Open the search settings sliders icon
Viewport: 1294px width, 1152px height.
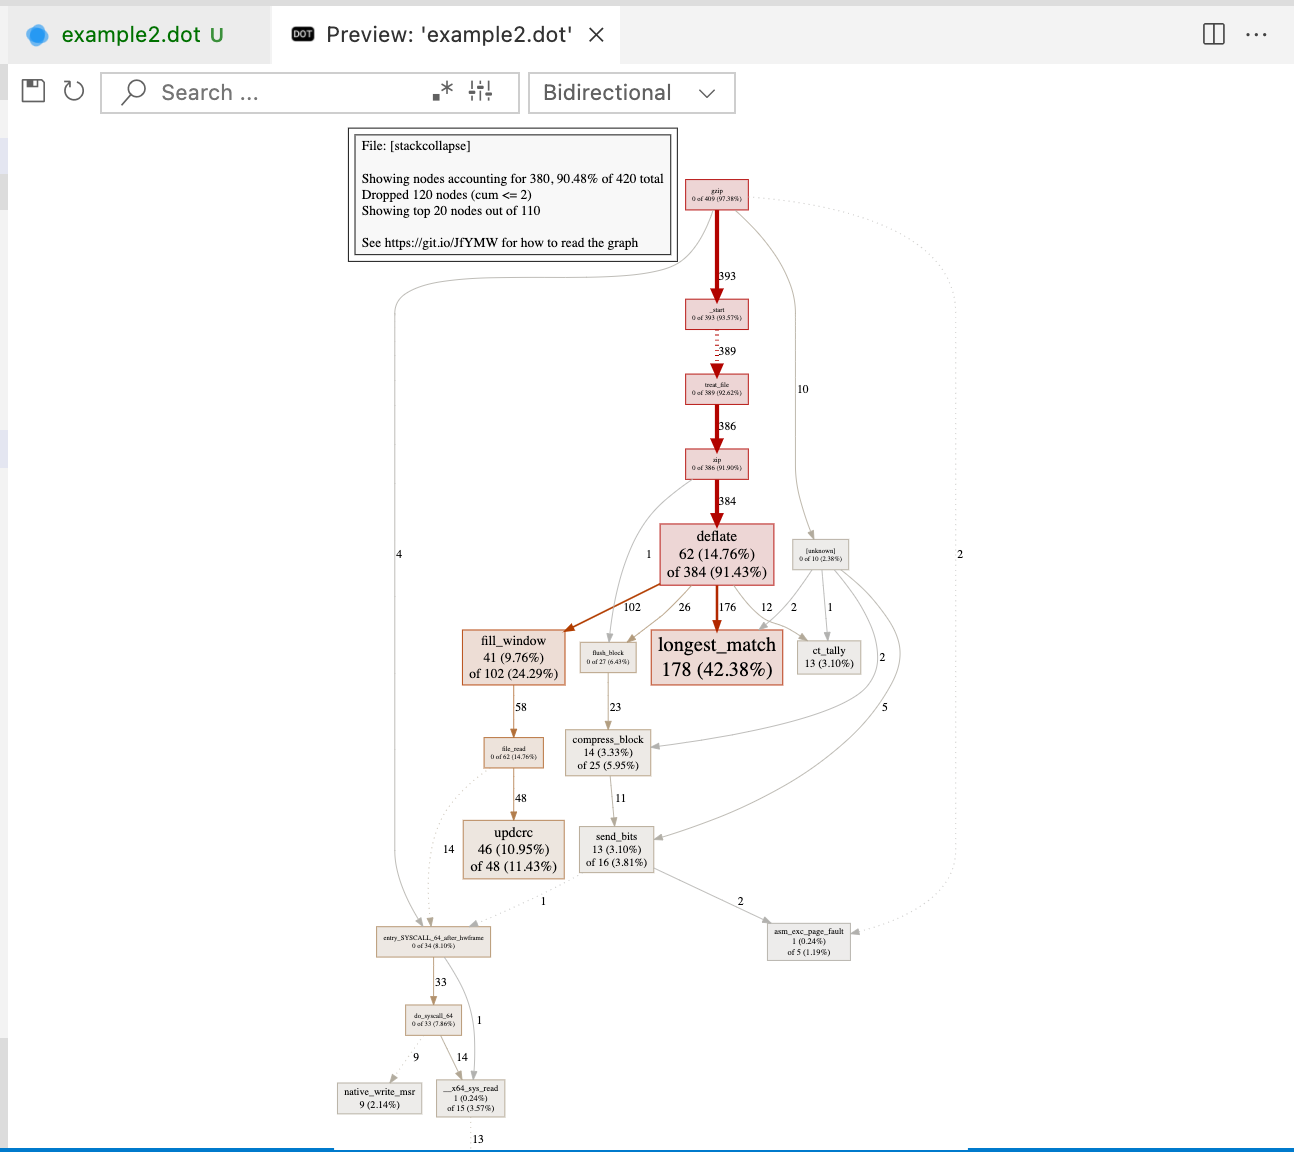click(481, 91)
